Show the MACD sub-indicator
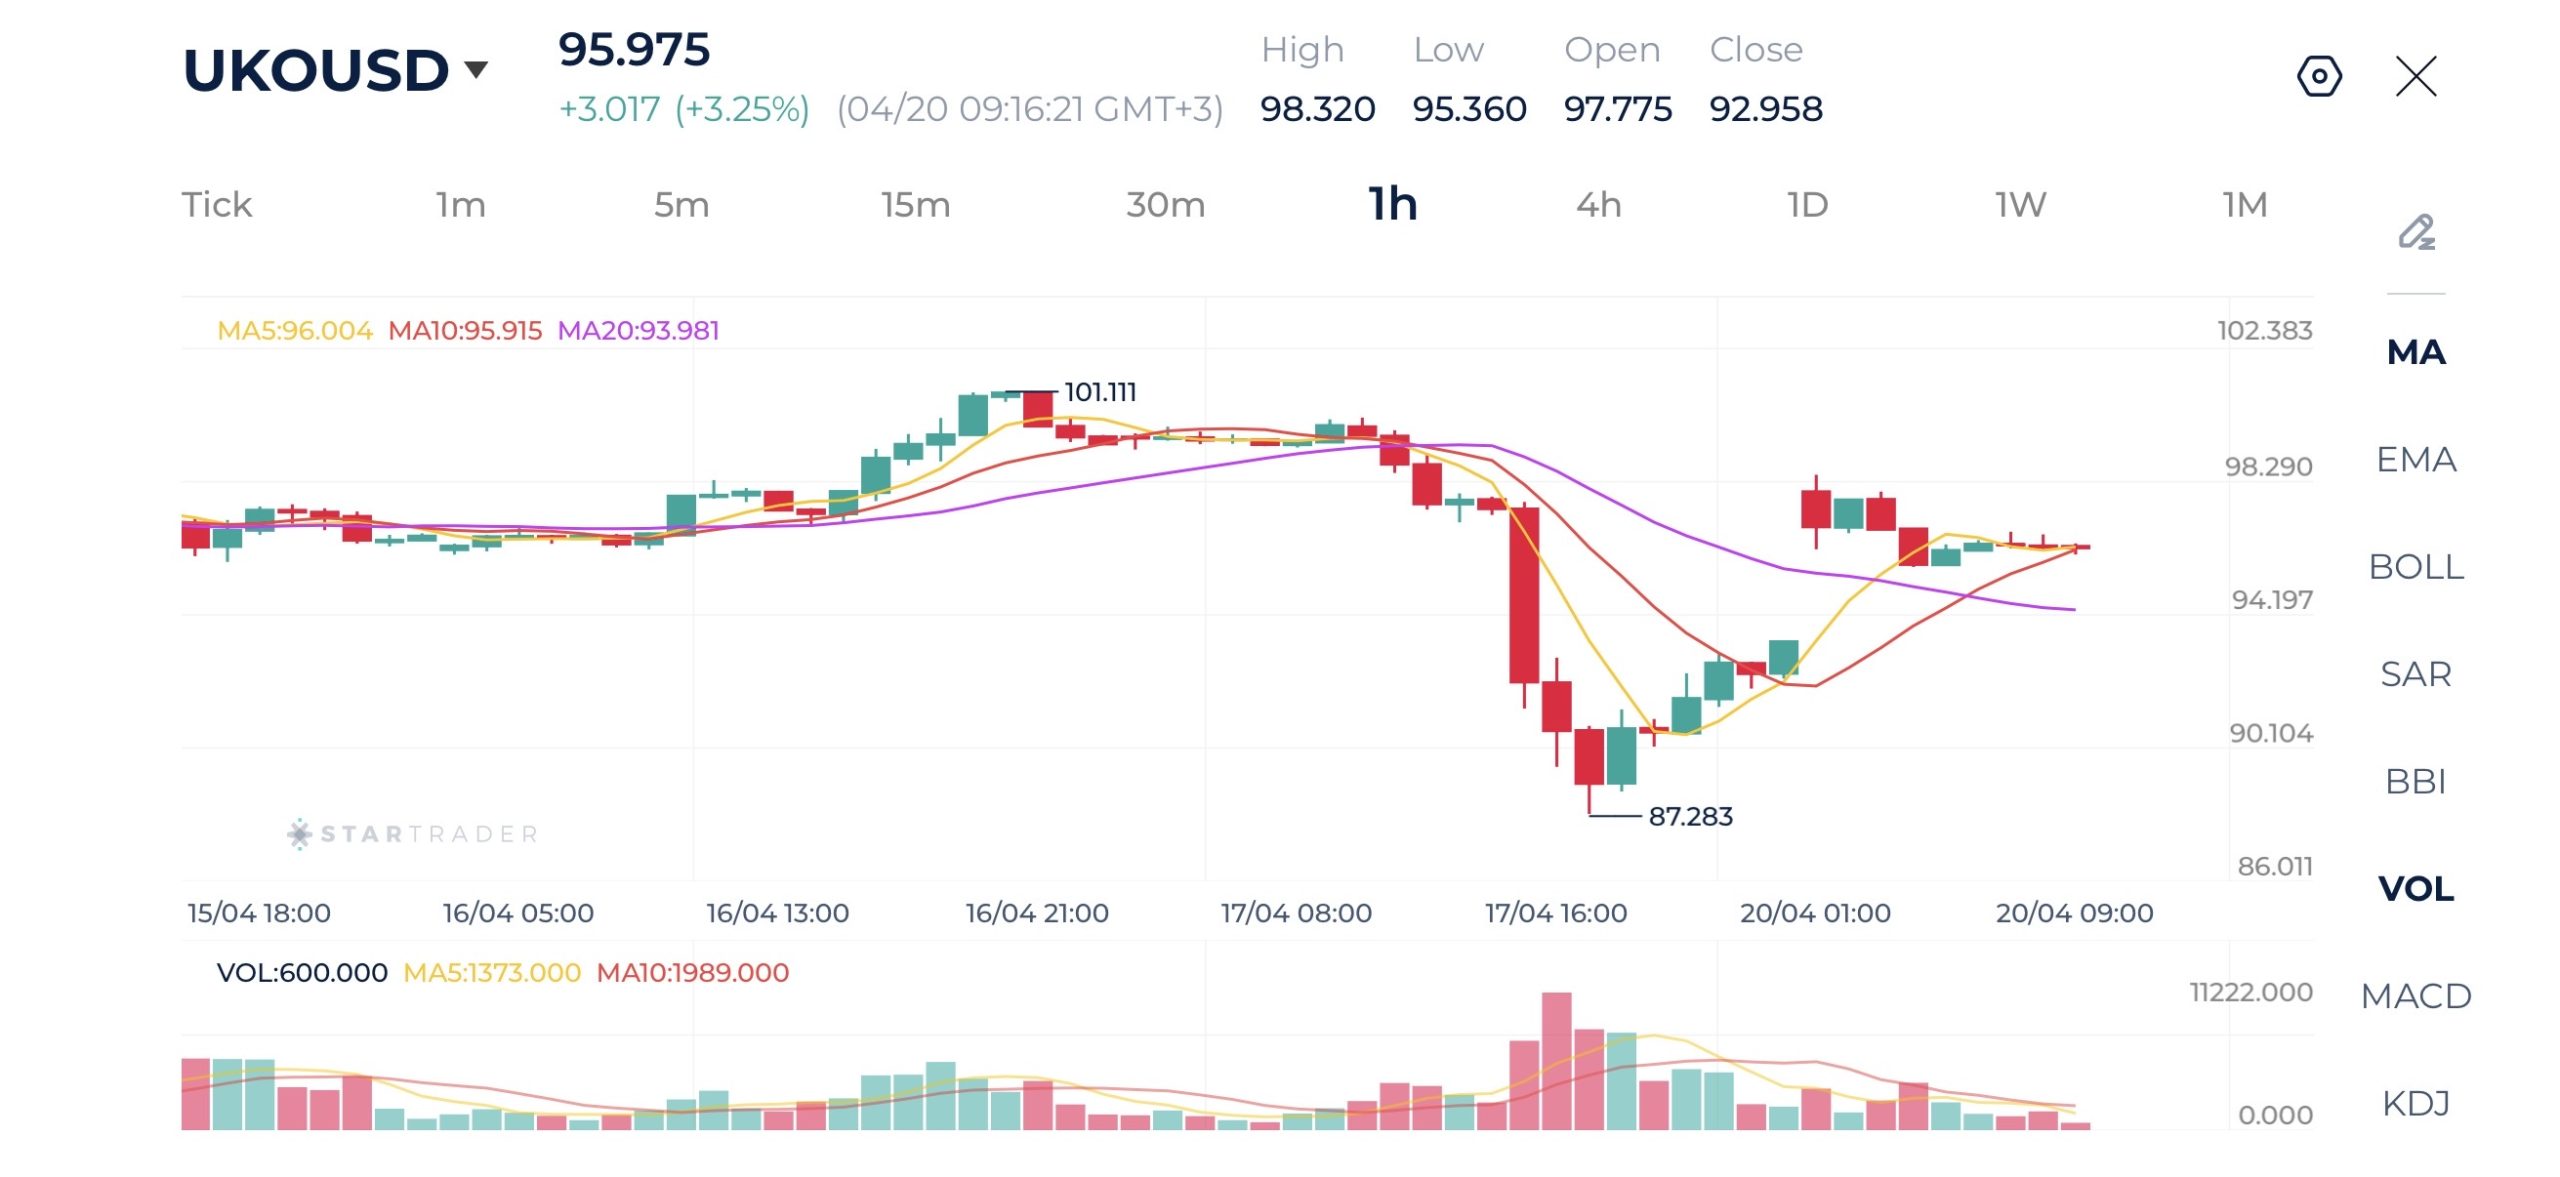 pos(2416,996)
